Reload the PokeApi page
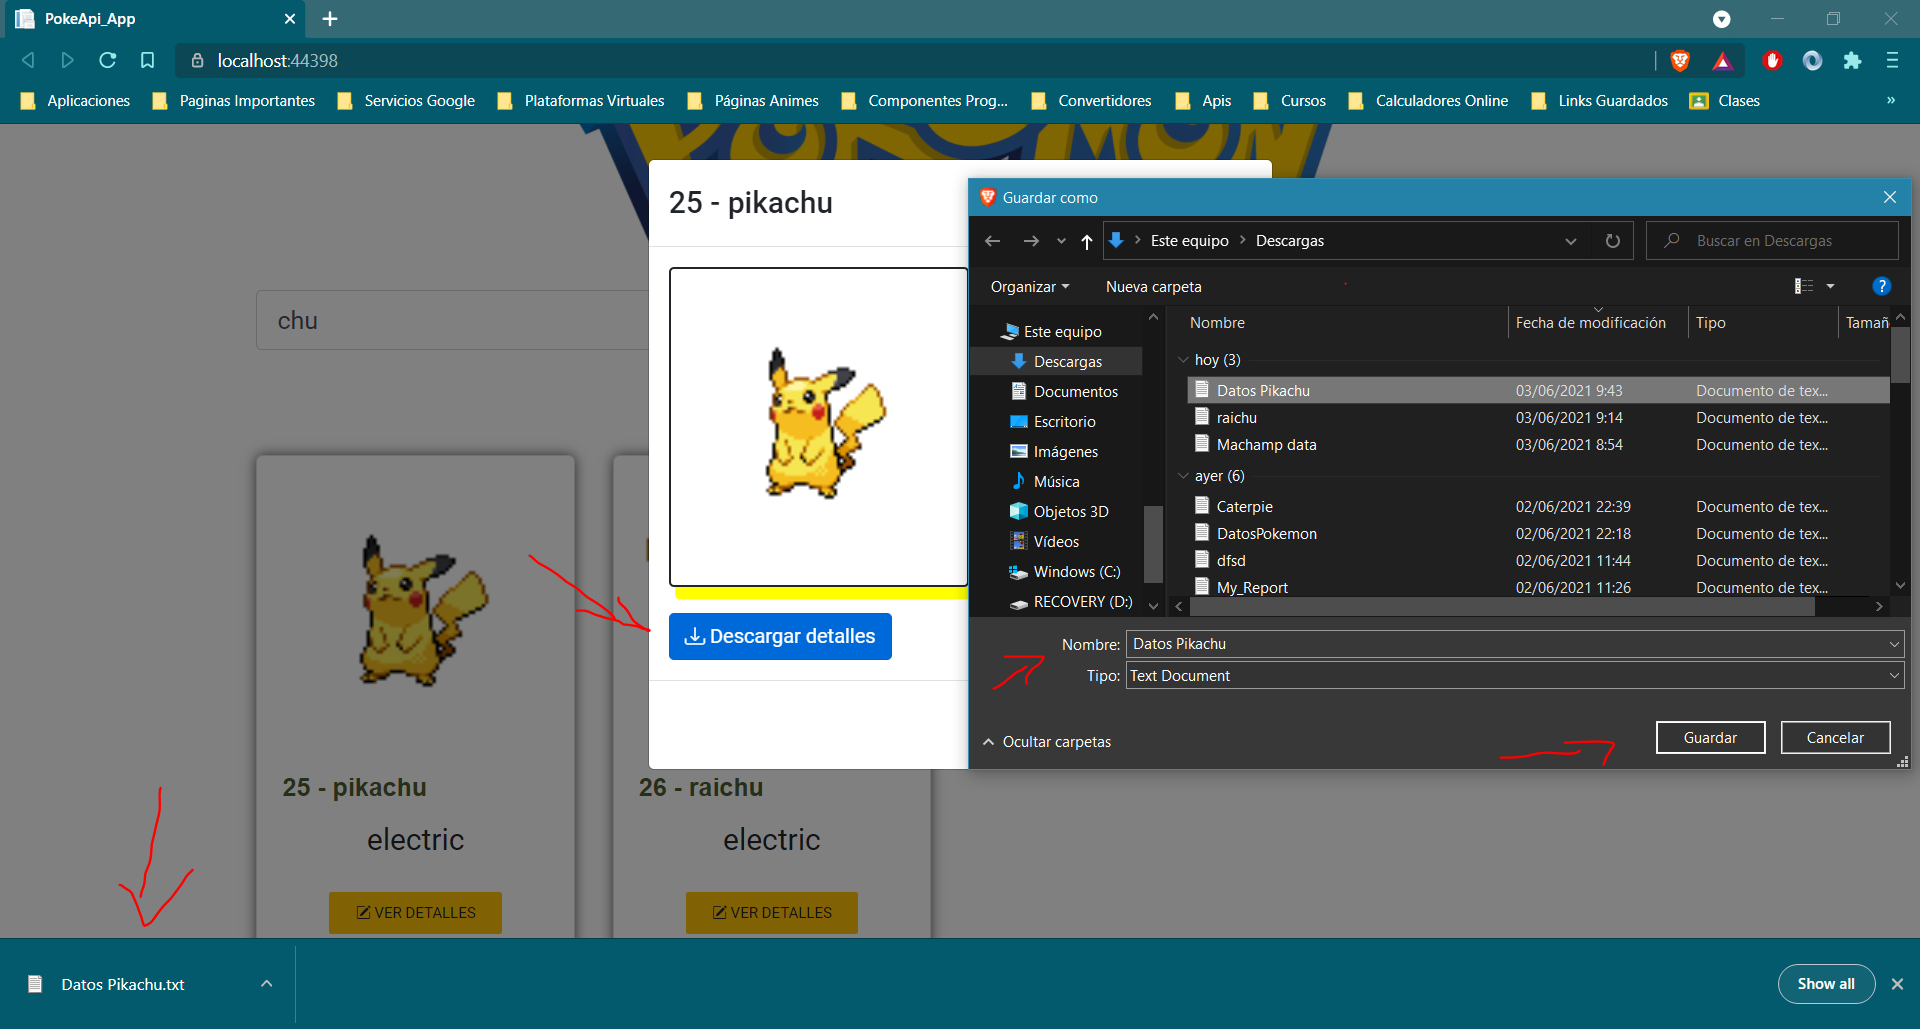The image size is (1920, 1029). pos(107,60)
